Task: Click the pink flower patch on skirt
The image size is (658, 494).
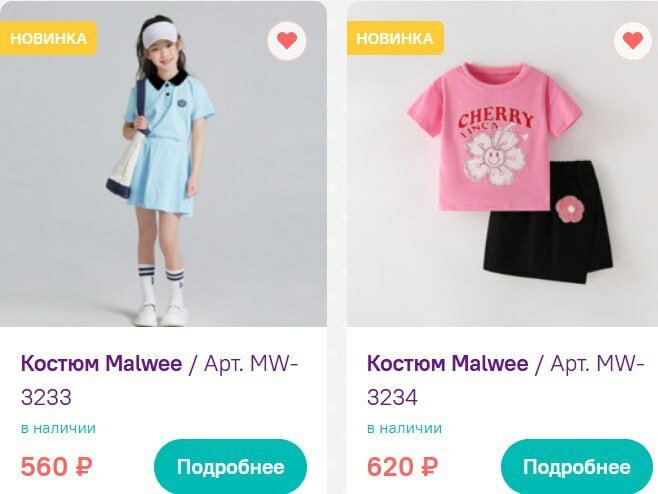Action: coord(570,209)
